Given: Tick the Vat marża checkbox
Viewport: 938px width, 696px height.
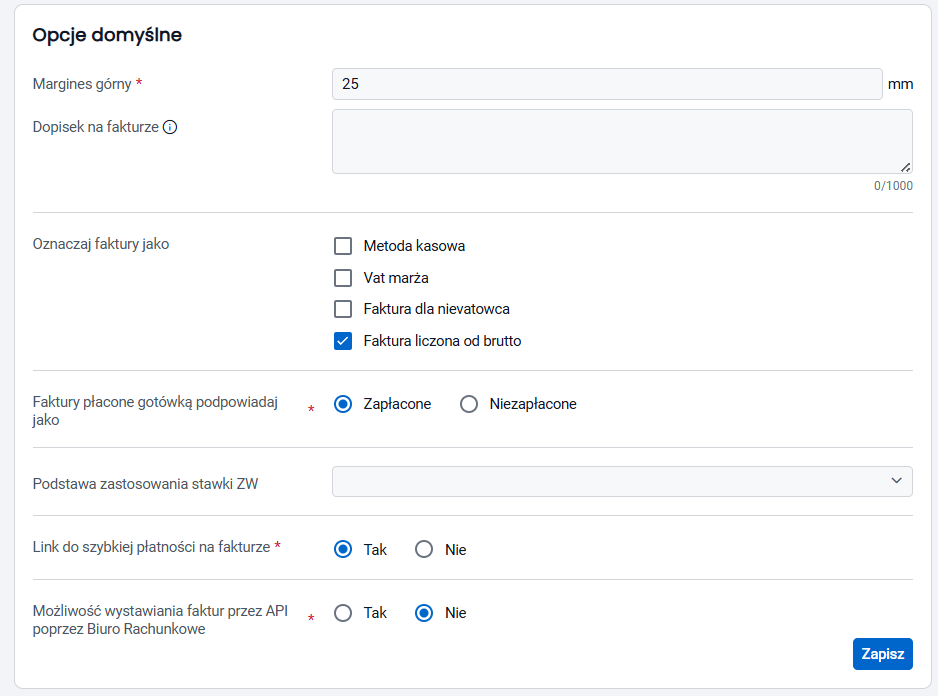Looking at the screenshot, I should coord(343,278).
